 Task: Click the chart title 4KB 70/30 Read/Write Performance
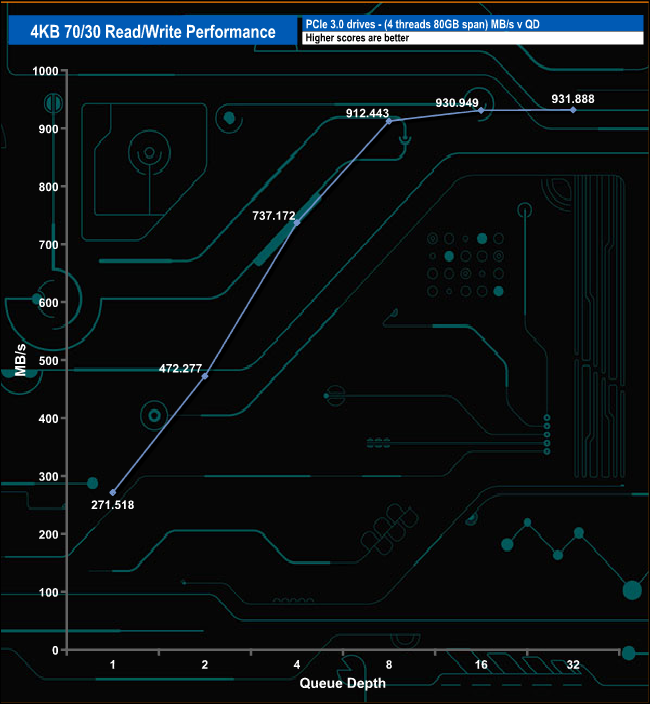tap(153, 32)
